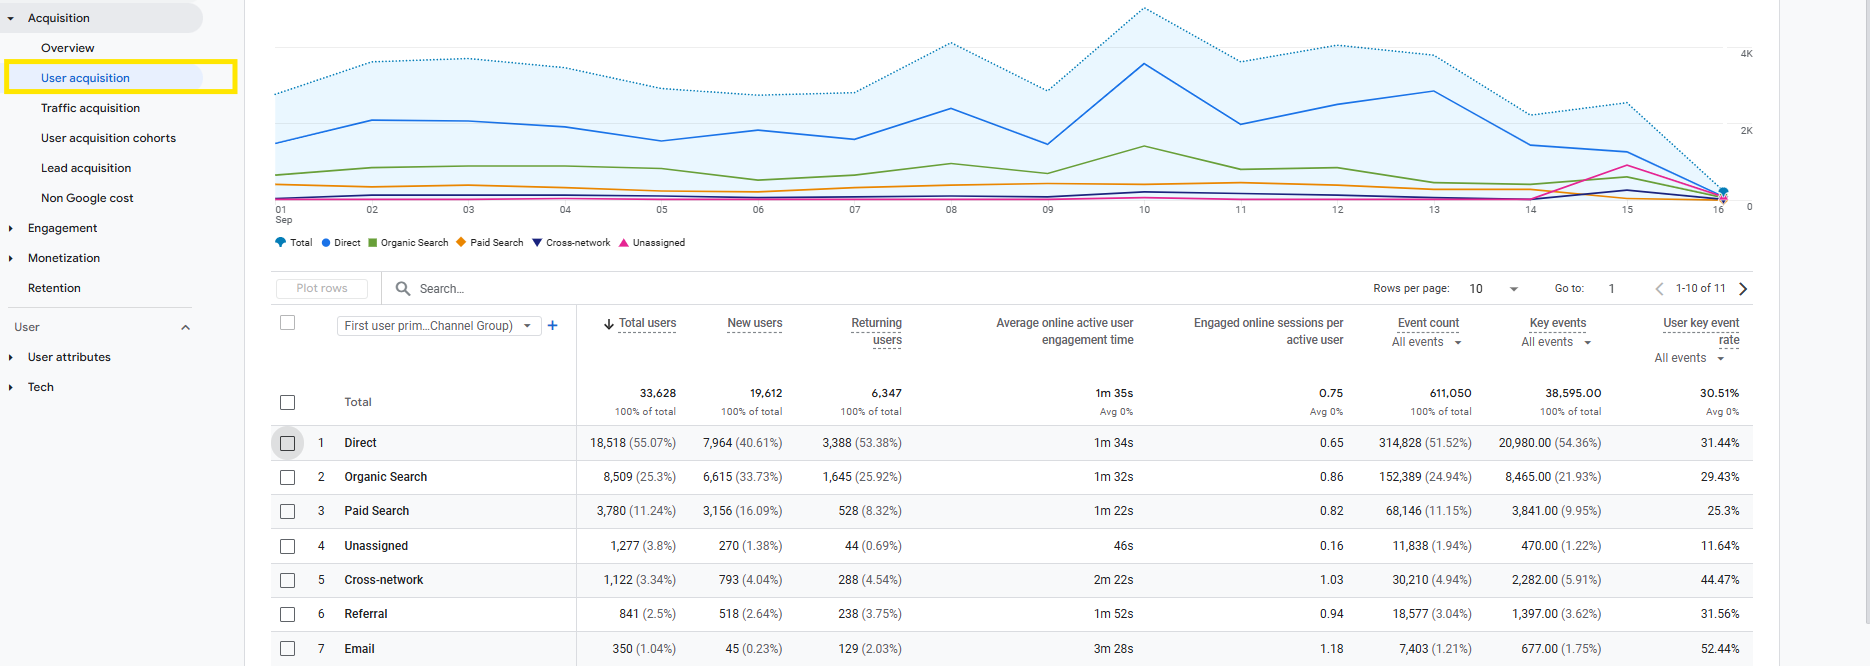The height and width of the screenshot is (666, 1870).
Task: Open the First user primary Channel Group dropdown
Action: coord(439,325)
